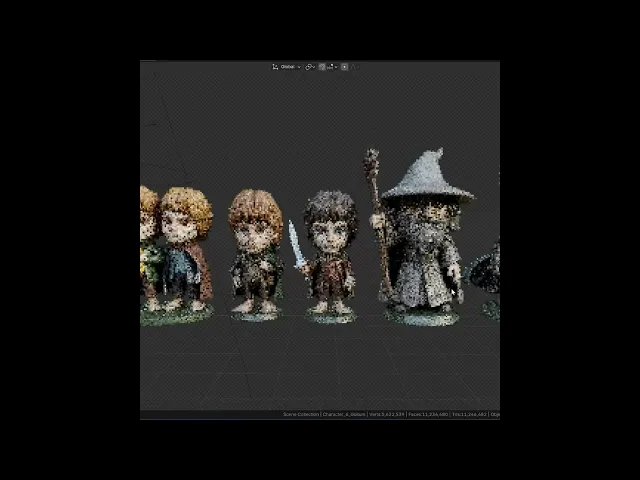Image resolution: width=640 pixels, height=480 pixels.
Task: Open the snapping options dropdown
Action: tap(332, 67)
